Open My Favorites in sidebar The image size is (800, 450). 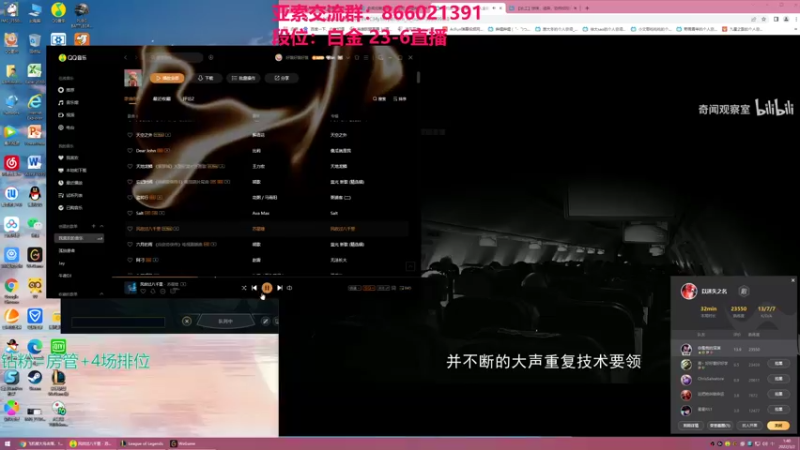coord(68,158)
